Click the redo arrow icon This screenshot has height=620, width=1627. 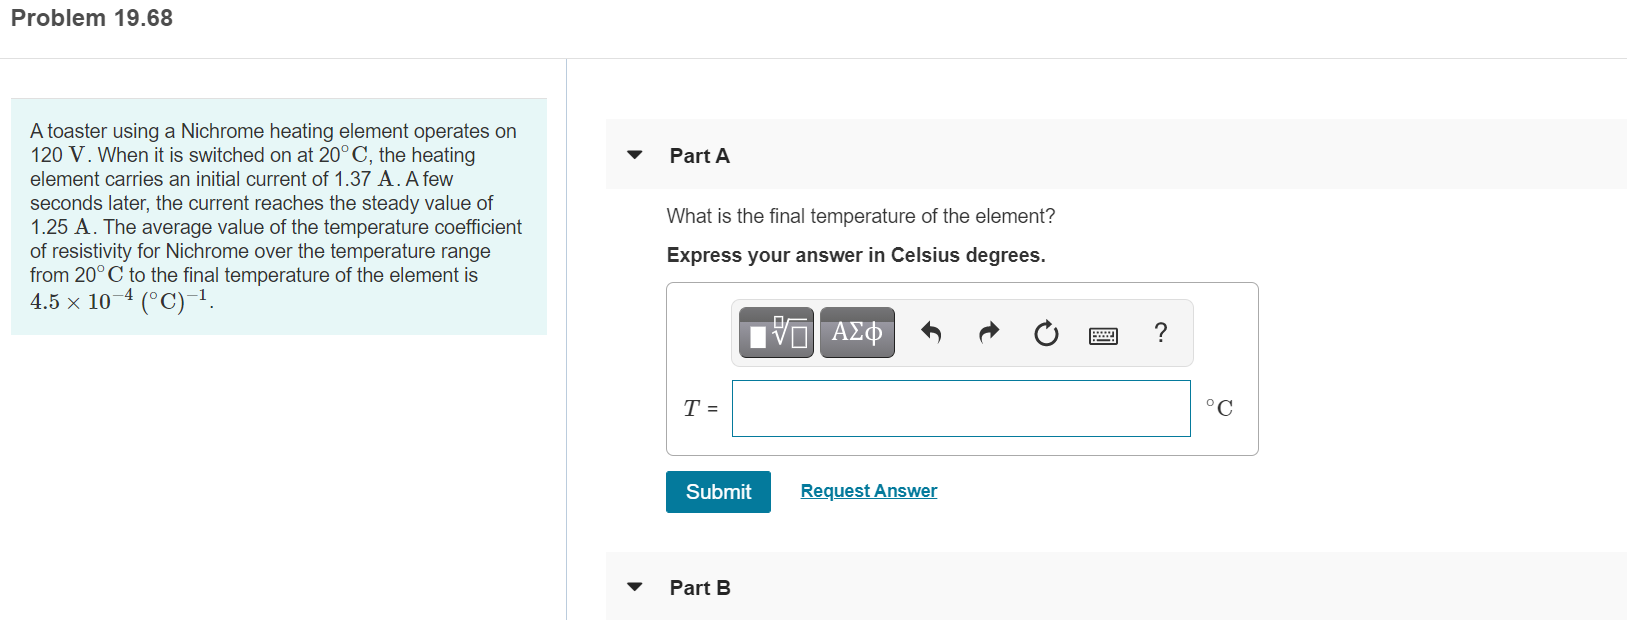988,333
